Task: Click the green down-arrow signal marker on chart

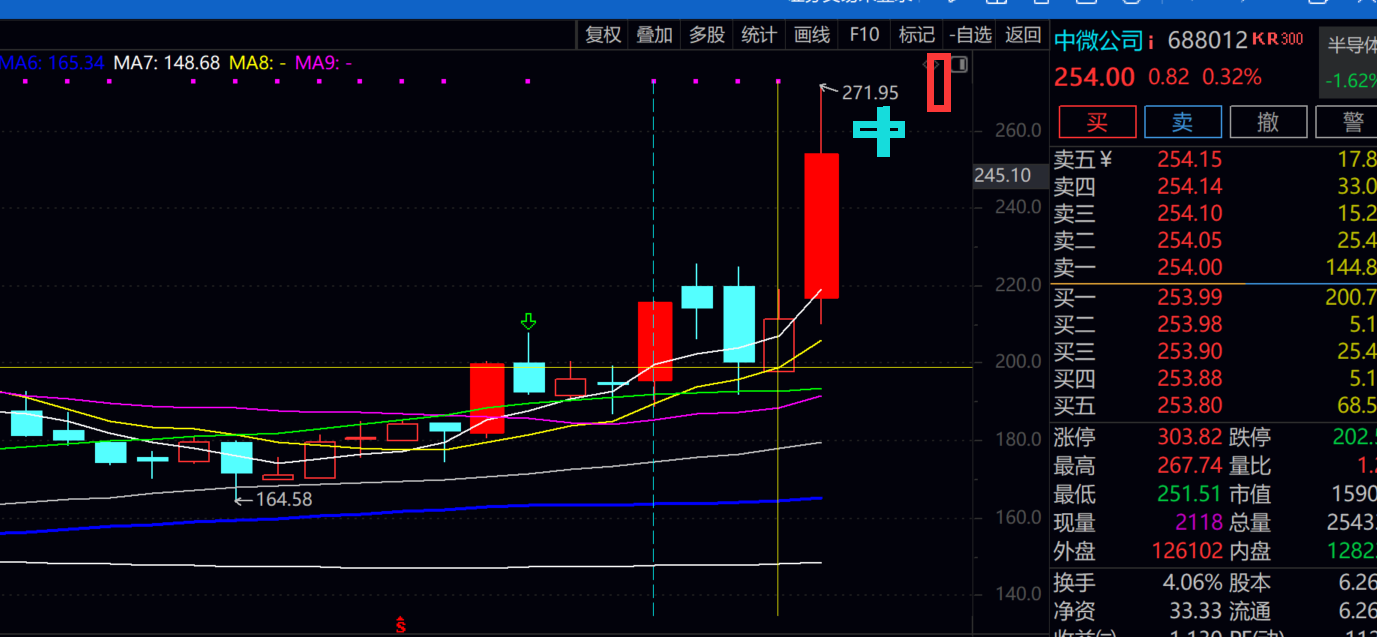Action: (528, 321)
